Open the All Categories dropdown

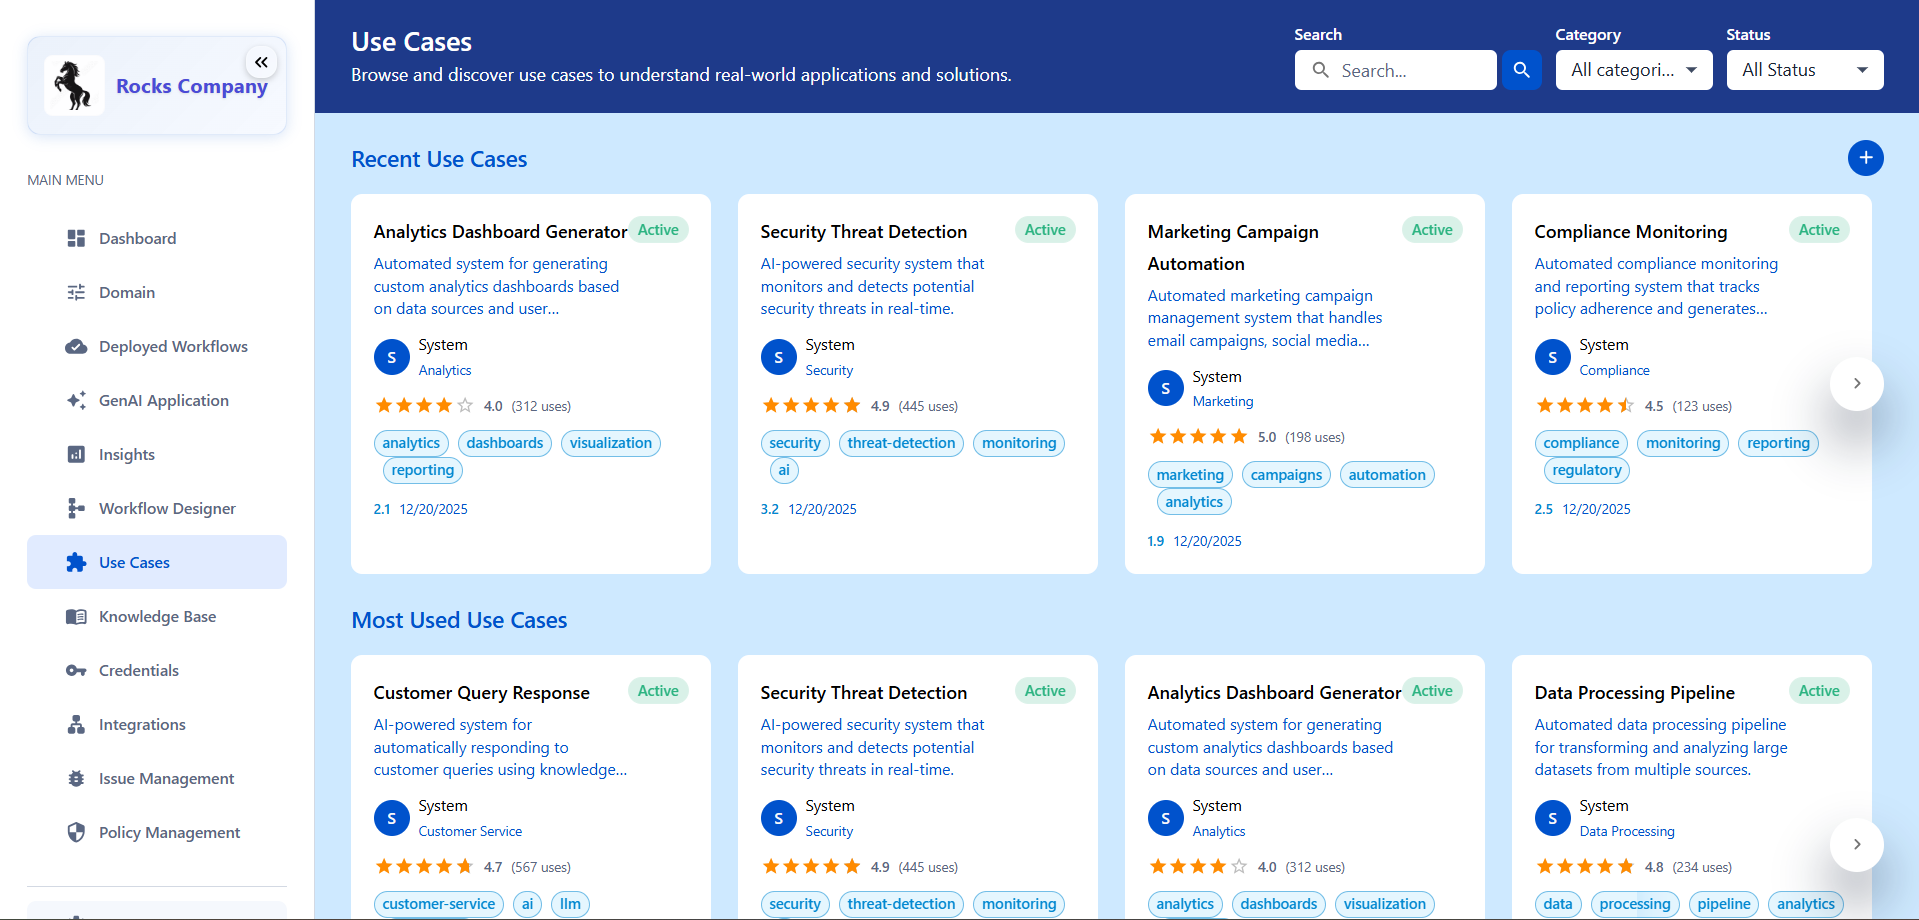coord(1634,70)
